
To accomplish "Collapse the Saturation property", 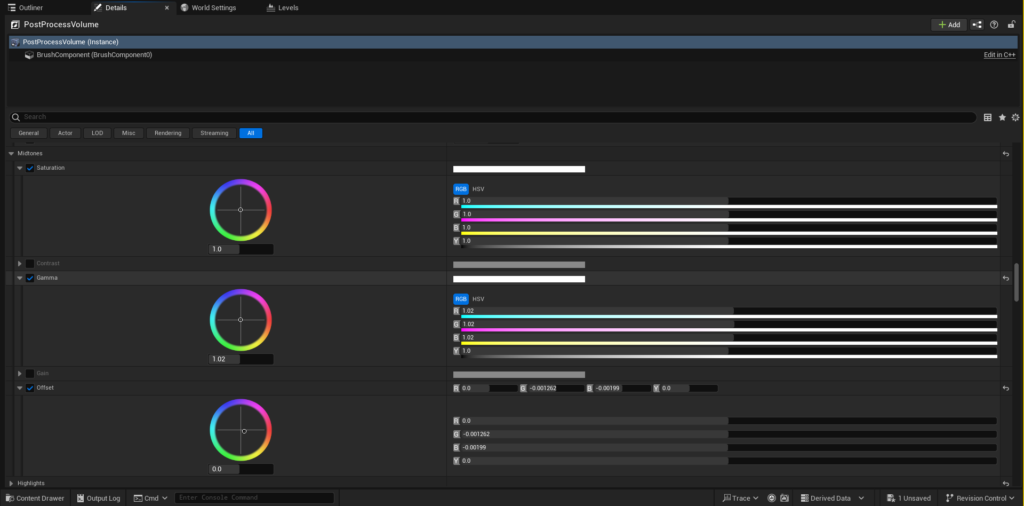I will (x=20, y=168).
